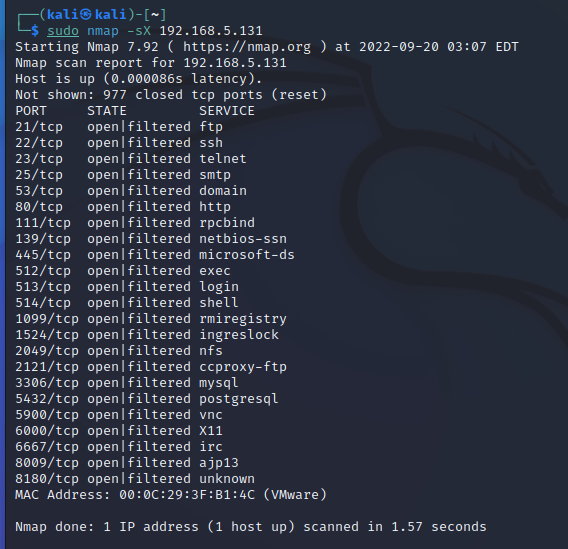Click the postgresql service name
The image size is (568, 549).
pyautogui.click(x=239, y=399)
